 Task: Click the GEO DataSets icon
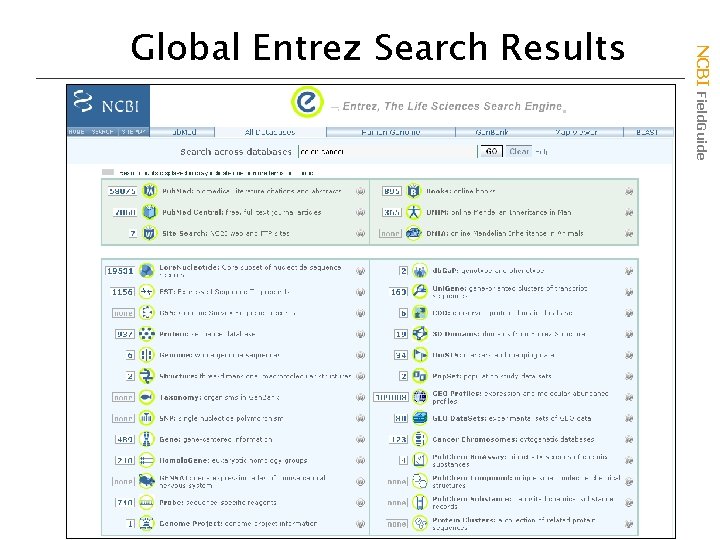tap(419, 418)
